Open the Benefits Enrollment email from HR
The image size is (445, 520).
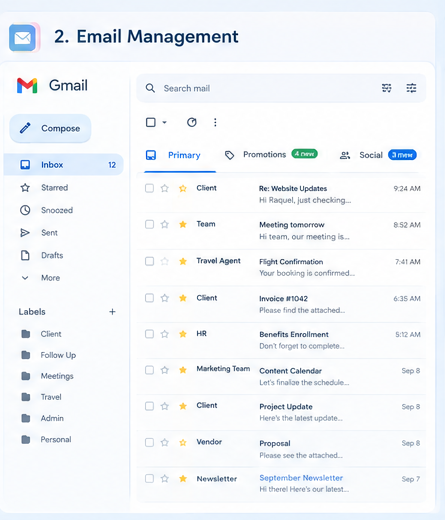tap(282, 340)
